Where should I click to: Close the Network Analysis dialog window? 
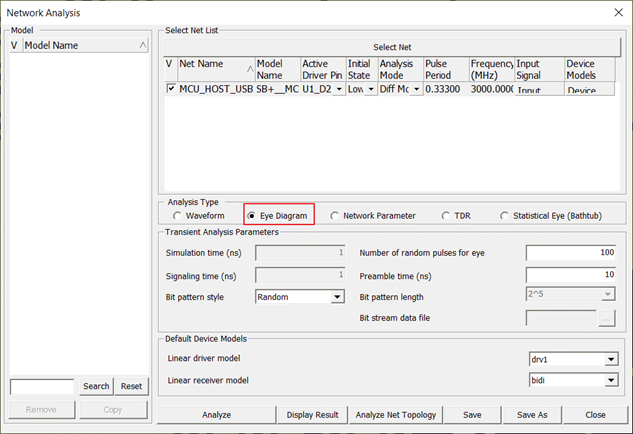[616, 12]
